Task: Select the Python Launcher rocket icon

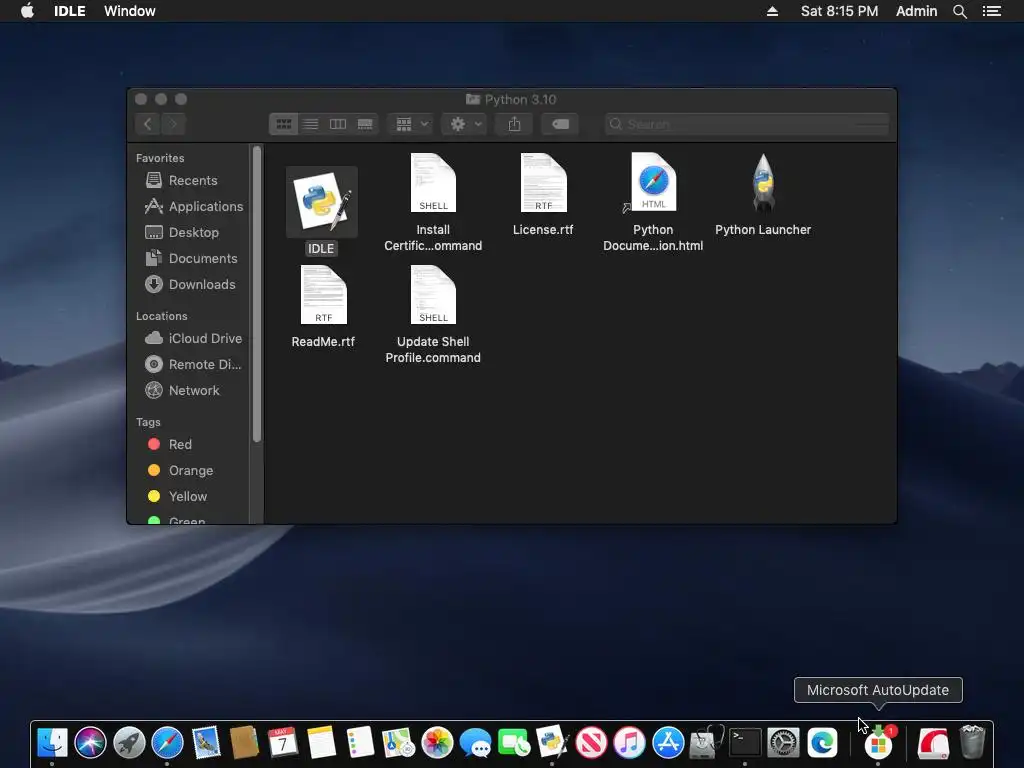Action: click(763, 184)
